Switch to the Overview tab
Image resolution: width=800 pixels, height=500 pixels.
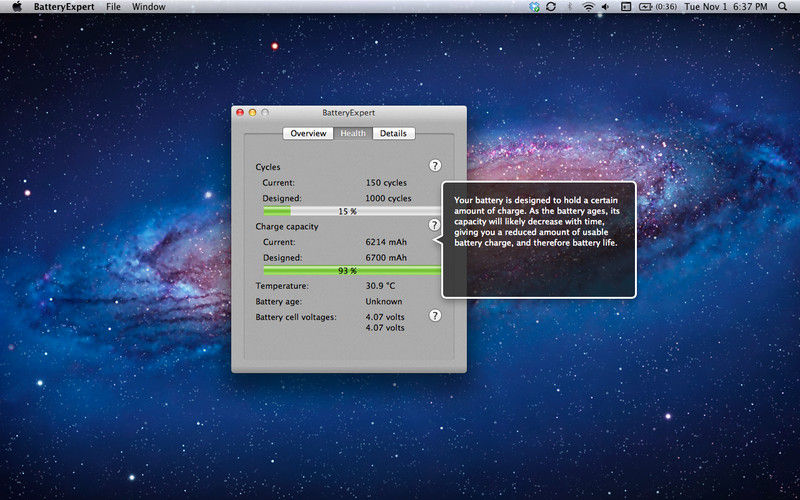point(308,133)
